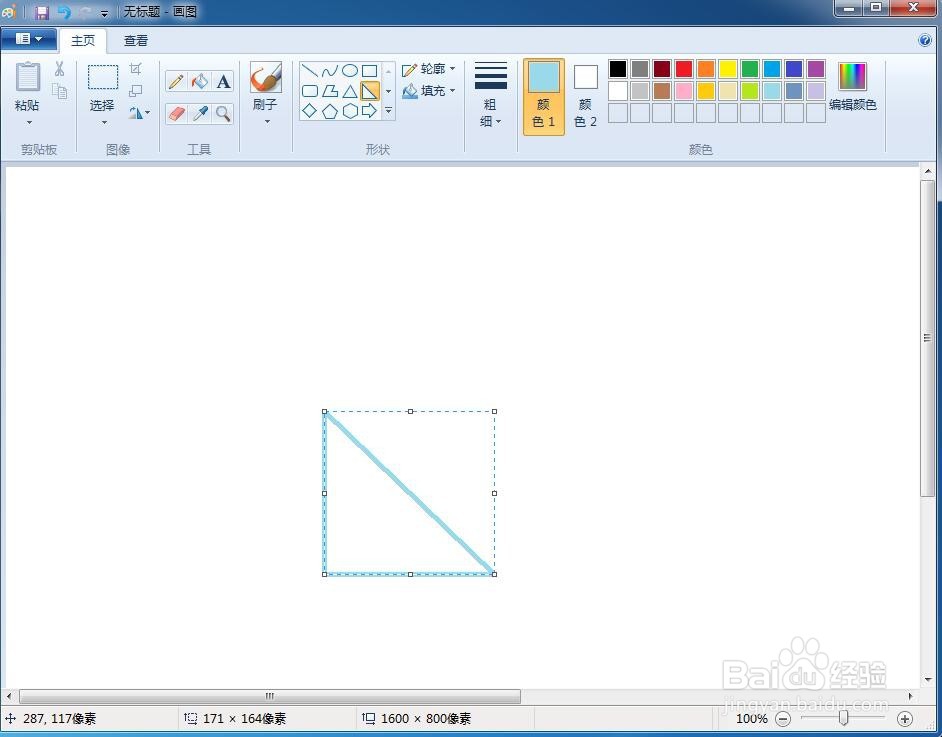Select the Fill with color bucket tool
The image size is (942, 737).
(x=199, y=82)
